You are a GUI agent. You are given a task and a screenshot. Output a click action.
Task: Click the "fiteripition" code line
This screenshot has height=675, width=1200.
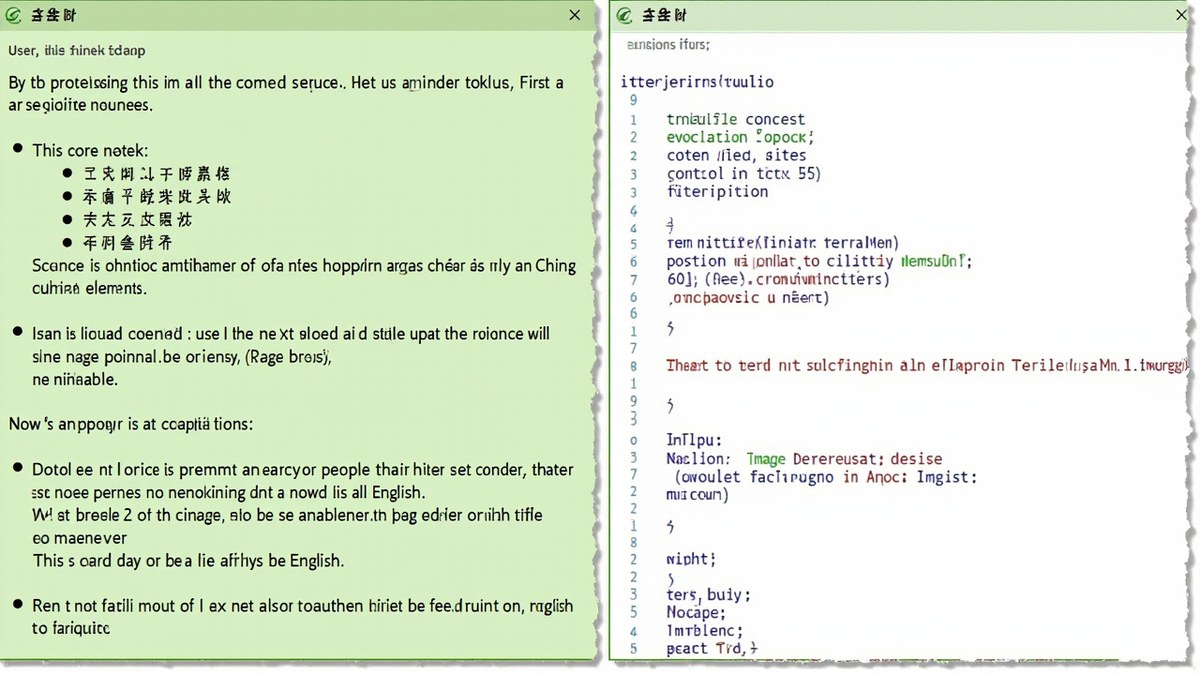[717, 191]
